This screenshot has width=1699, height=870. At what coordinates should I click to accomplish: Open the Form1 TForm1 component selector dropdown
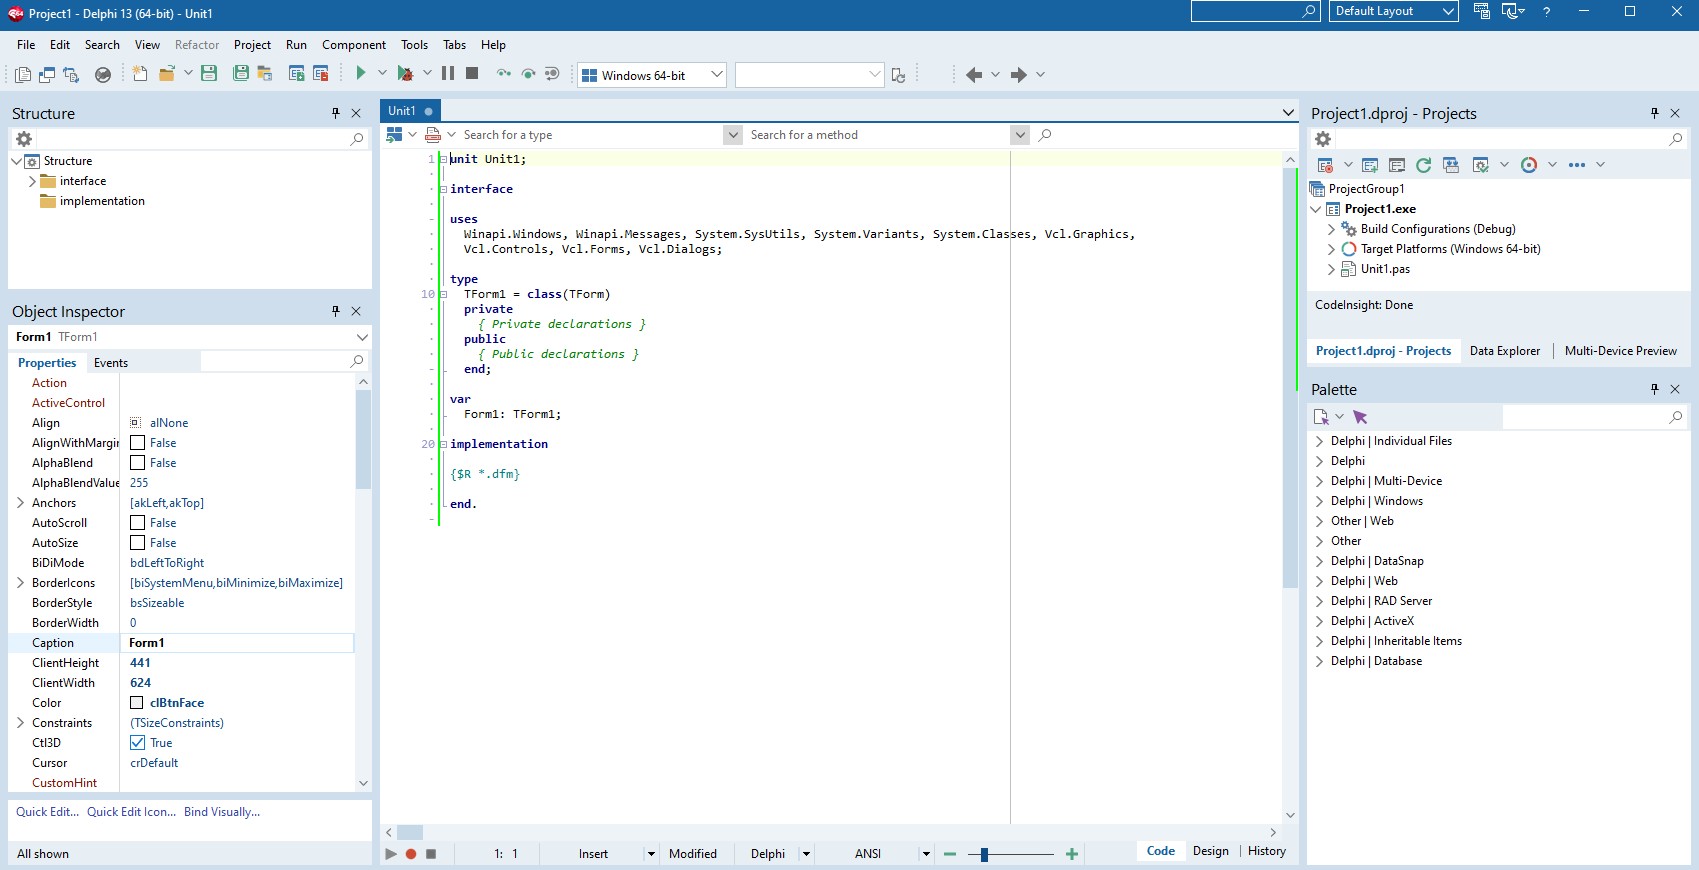coord(362,337)
